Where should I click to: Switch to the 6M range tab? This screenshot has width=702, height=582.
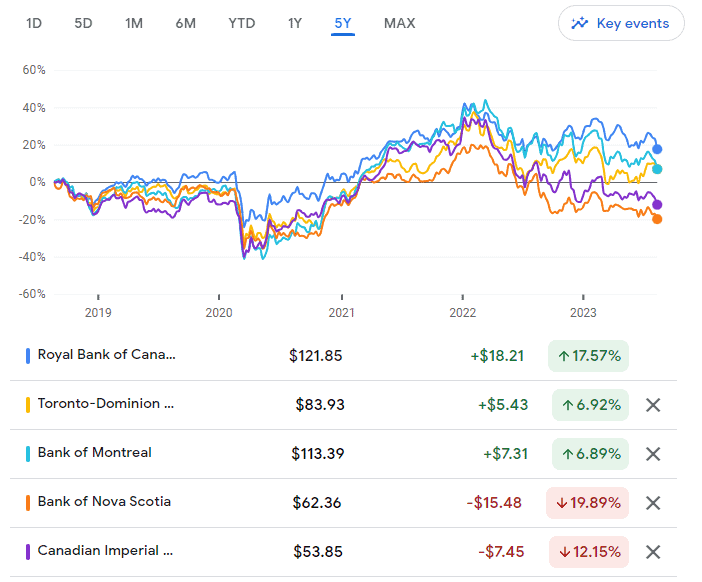coord(186,23)
